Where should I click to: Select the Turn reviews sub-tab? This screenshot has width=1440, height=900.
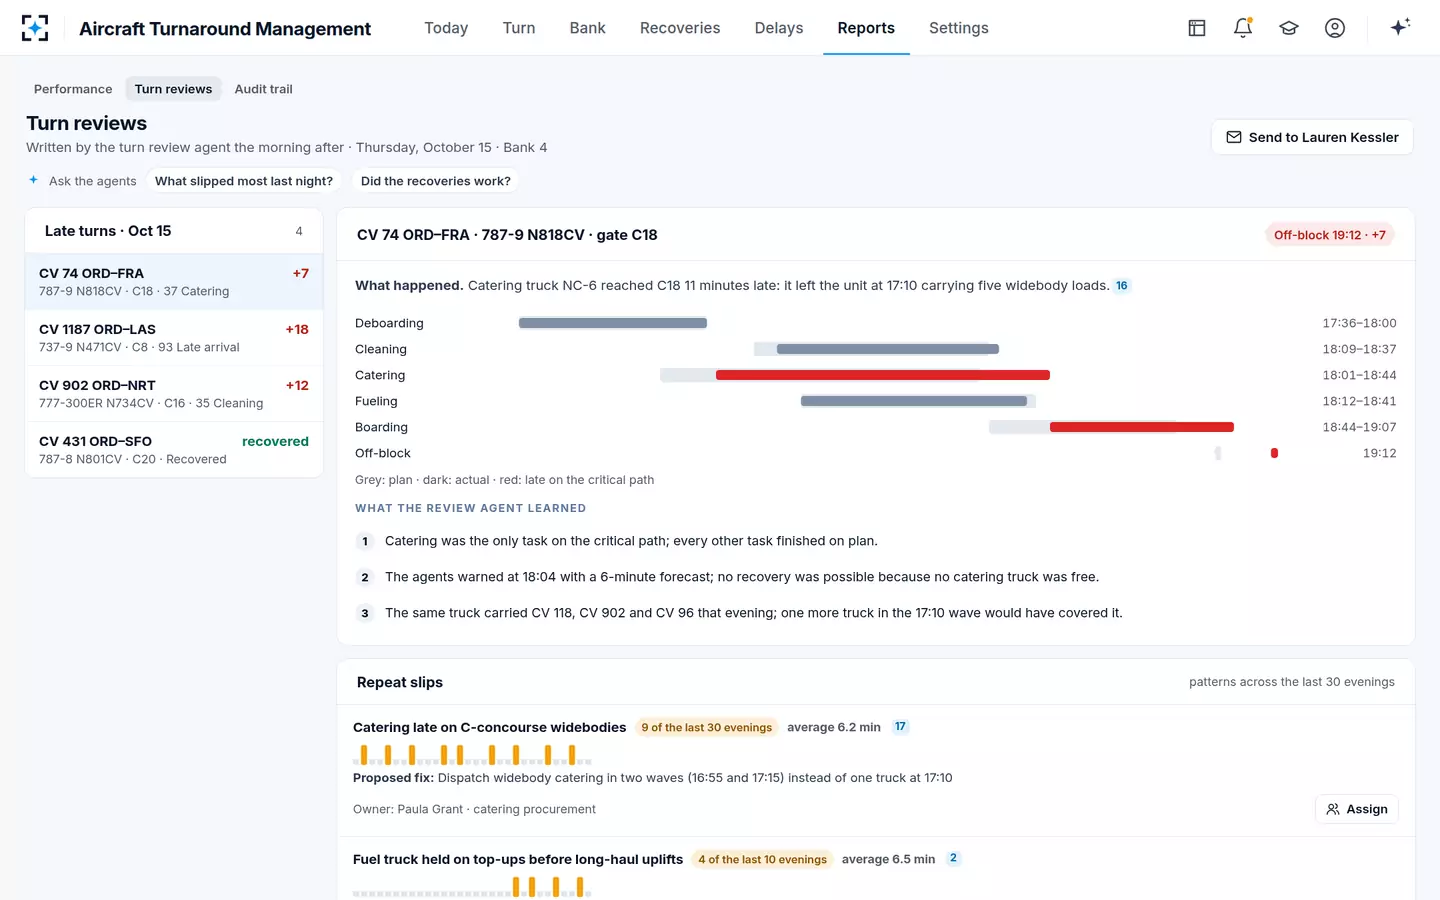click(x=173, y=89)
